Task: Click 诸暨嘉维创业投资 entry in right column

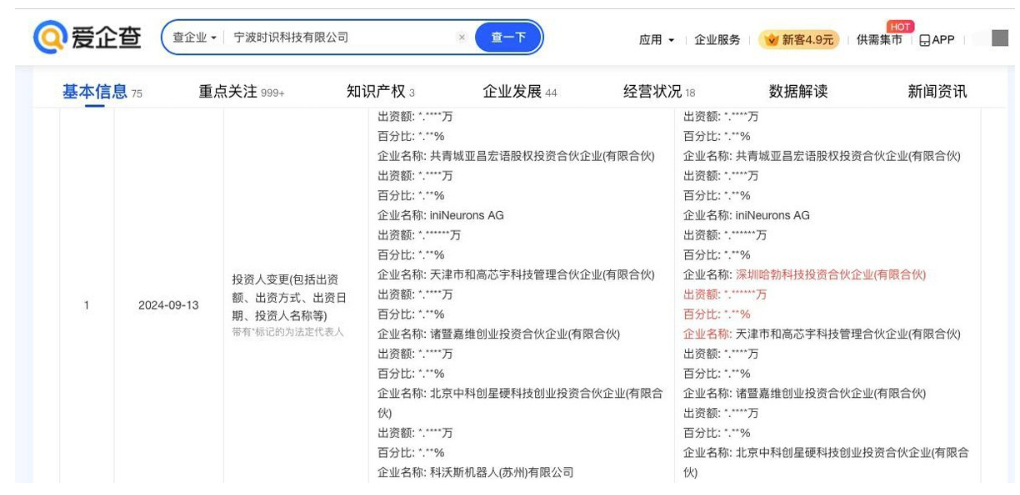Action: pyautogui.click(x=831, y=394)
